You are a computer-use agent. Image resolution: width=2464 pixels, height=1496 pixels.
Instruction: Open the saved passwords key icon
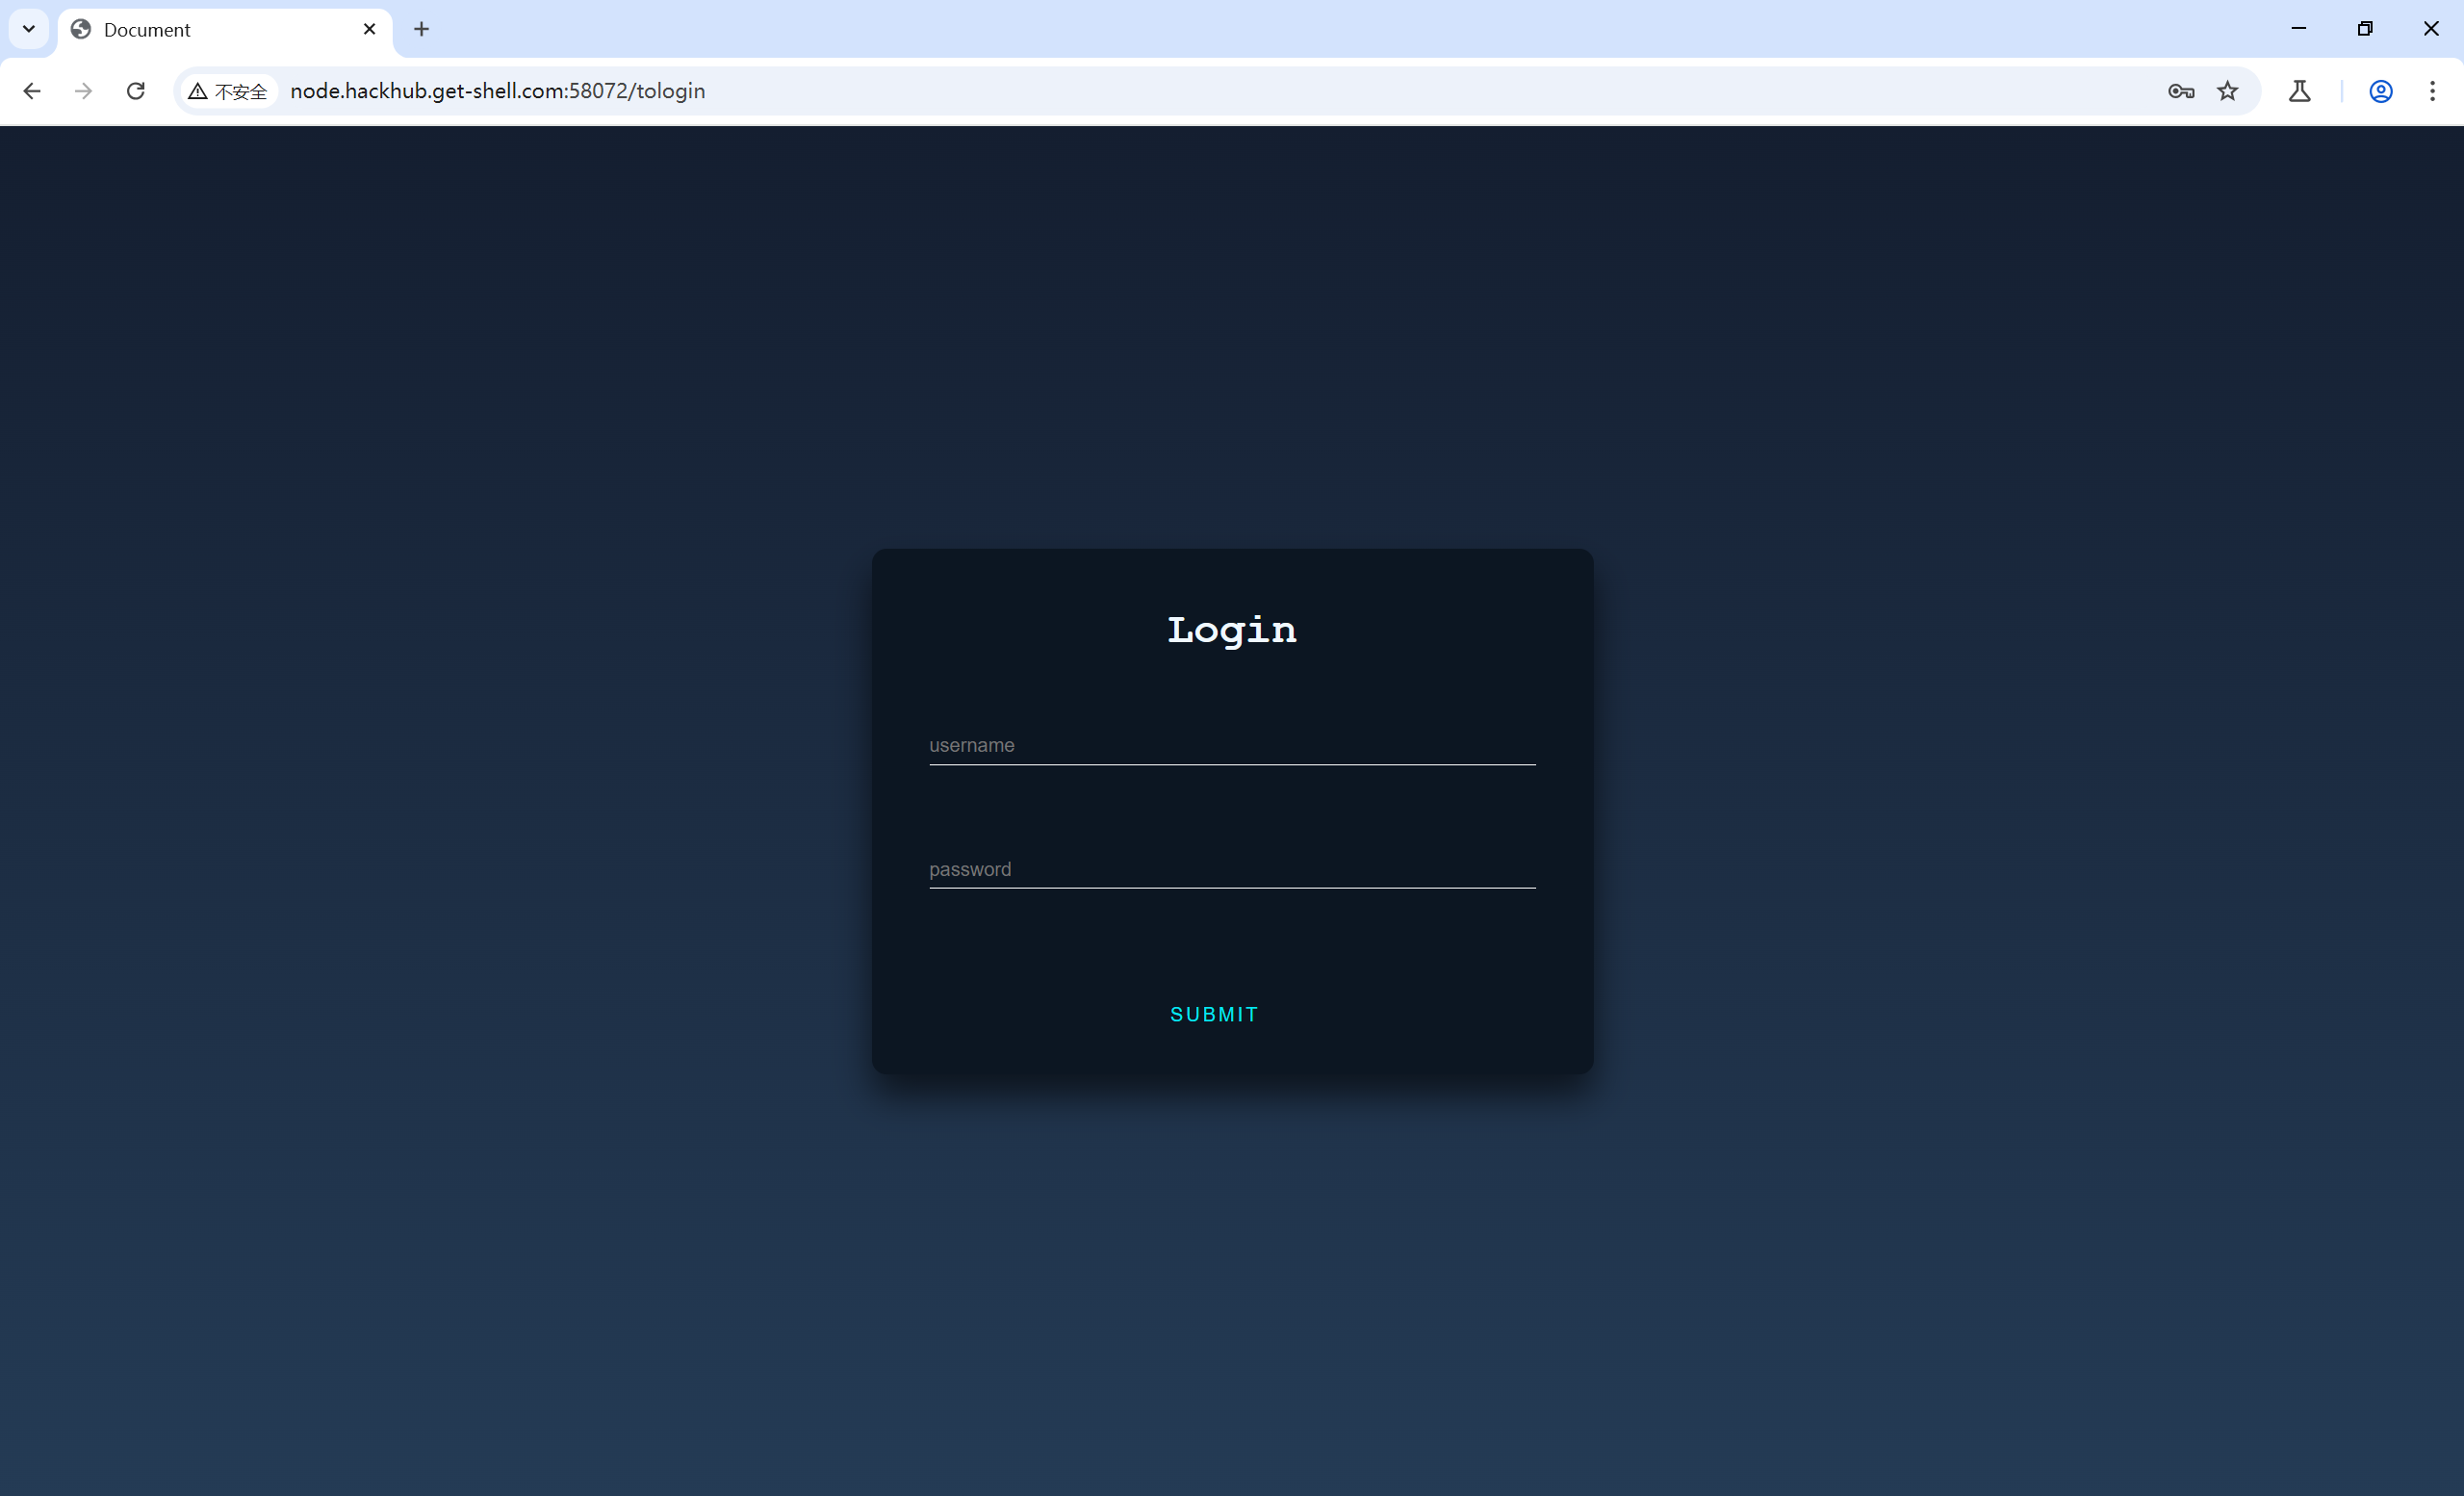[x=2181, y=91]
